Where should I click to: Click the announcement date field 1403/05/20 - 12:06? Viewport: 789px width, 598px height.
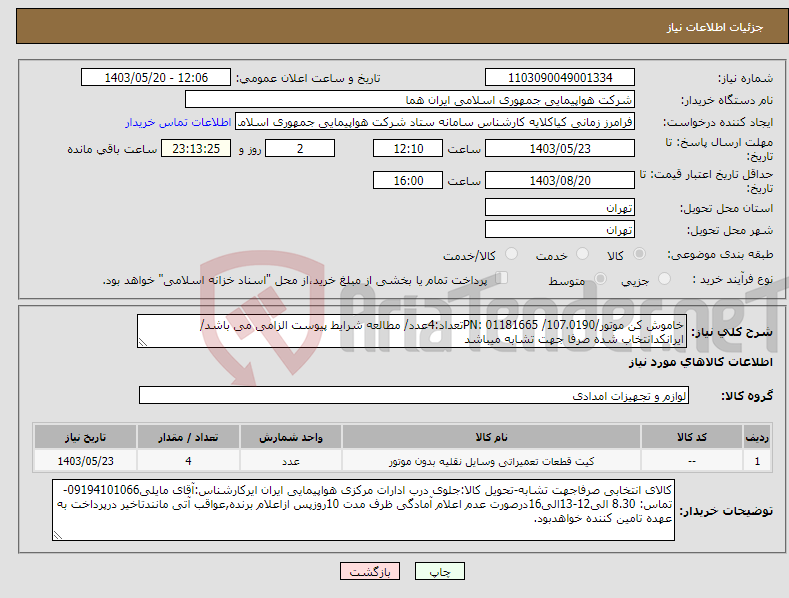pos(155,78)
